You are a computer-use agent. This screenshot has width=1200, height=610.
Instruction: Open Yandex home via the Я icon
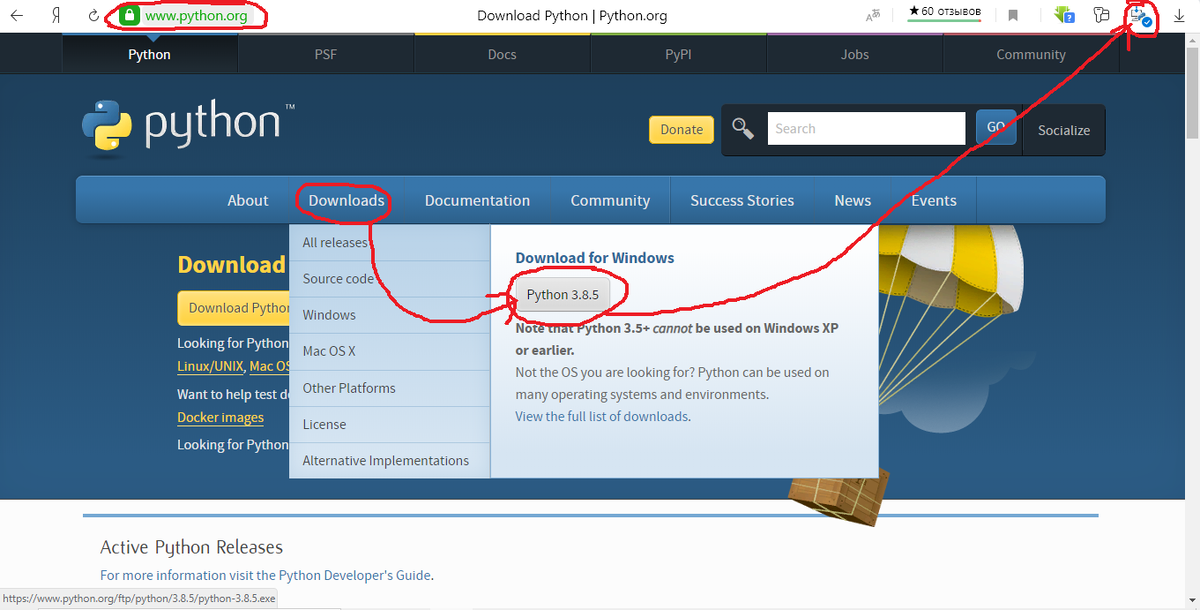[x=55, y=15]
